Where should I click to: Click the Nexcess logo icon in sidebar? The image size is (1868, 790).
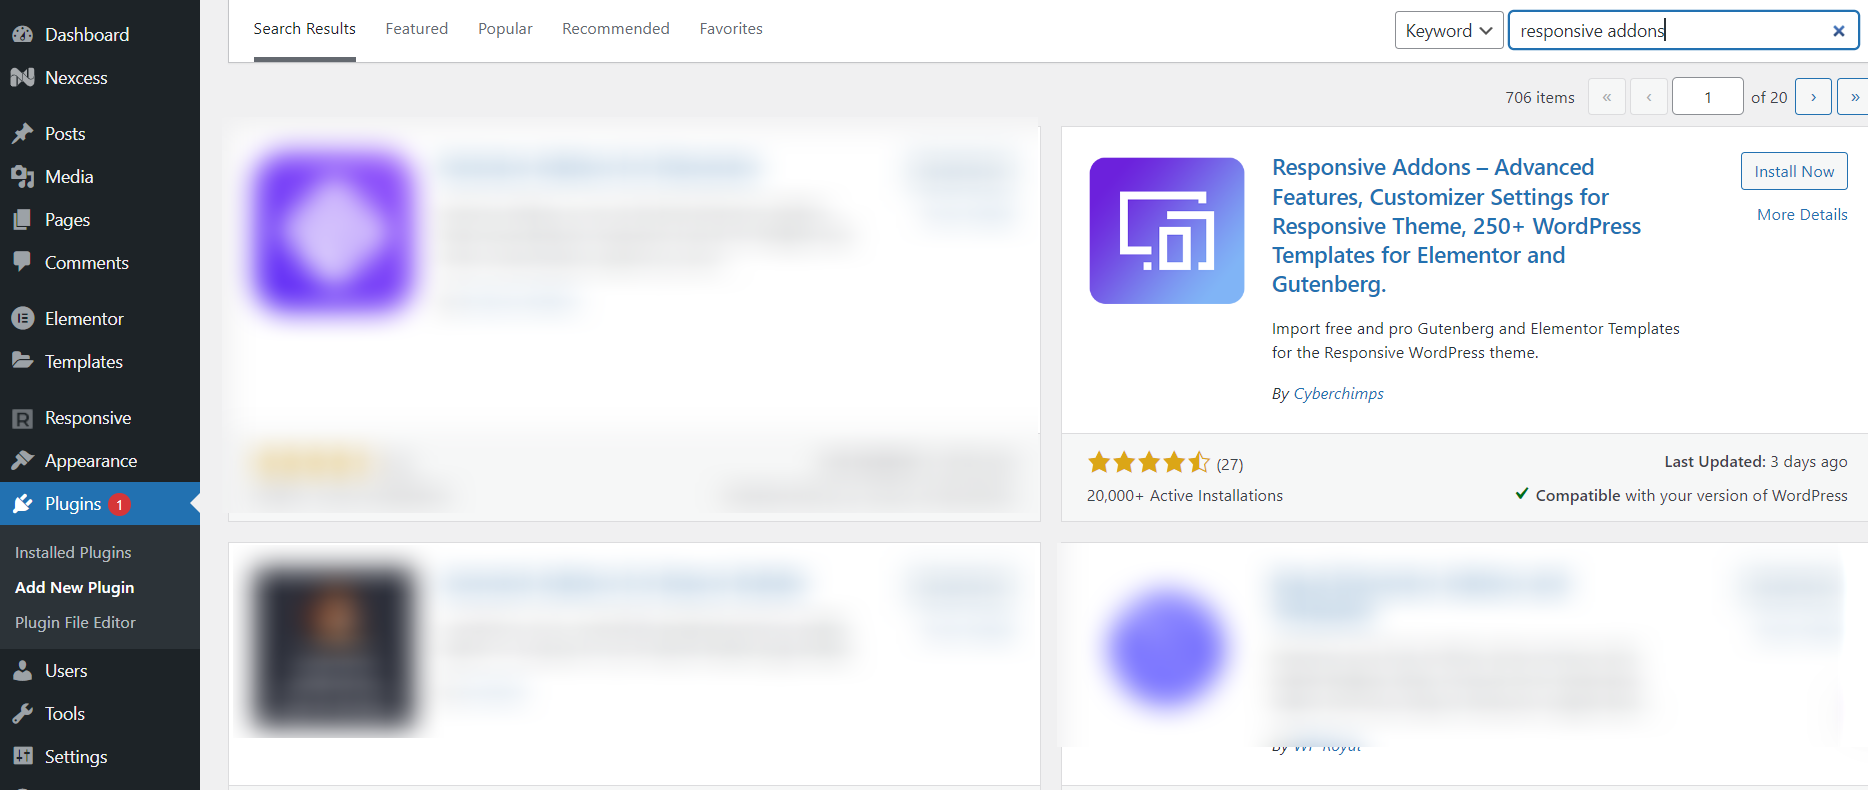(x=22, y=77)
